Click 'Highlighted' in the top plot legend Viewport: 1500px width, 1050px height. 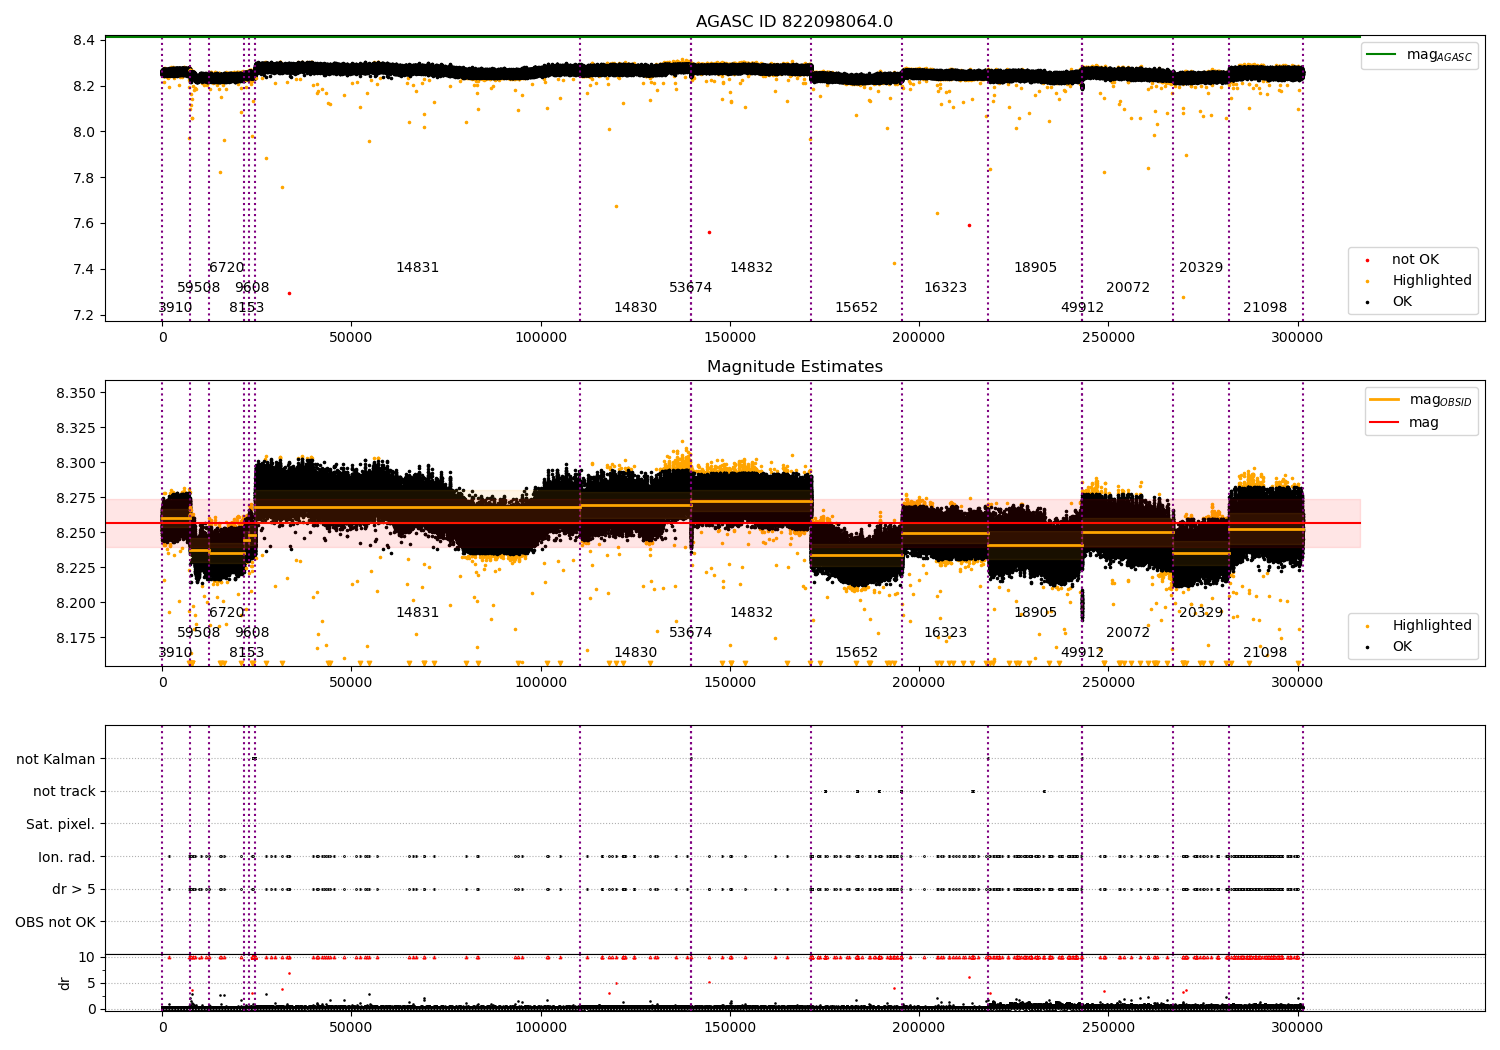click(1431, 281)
